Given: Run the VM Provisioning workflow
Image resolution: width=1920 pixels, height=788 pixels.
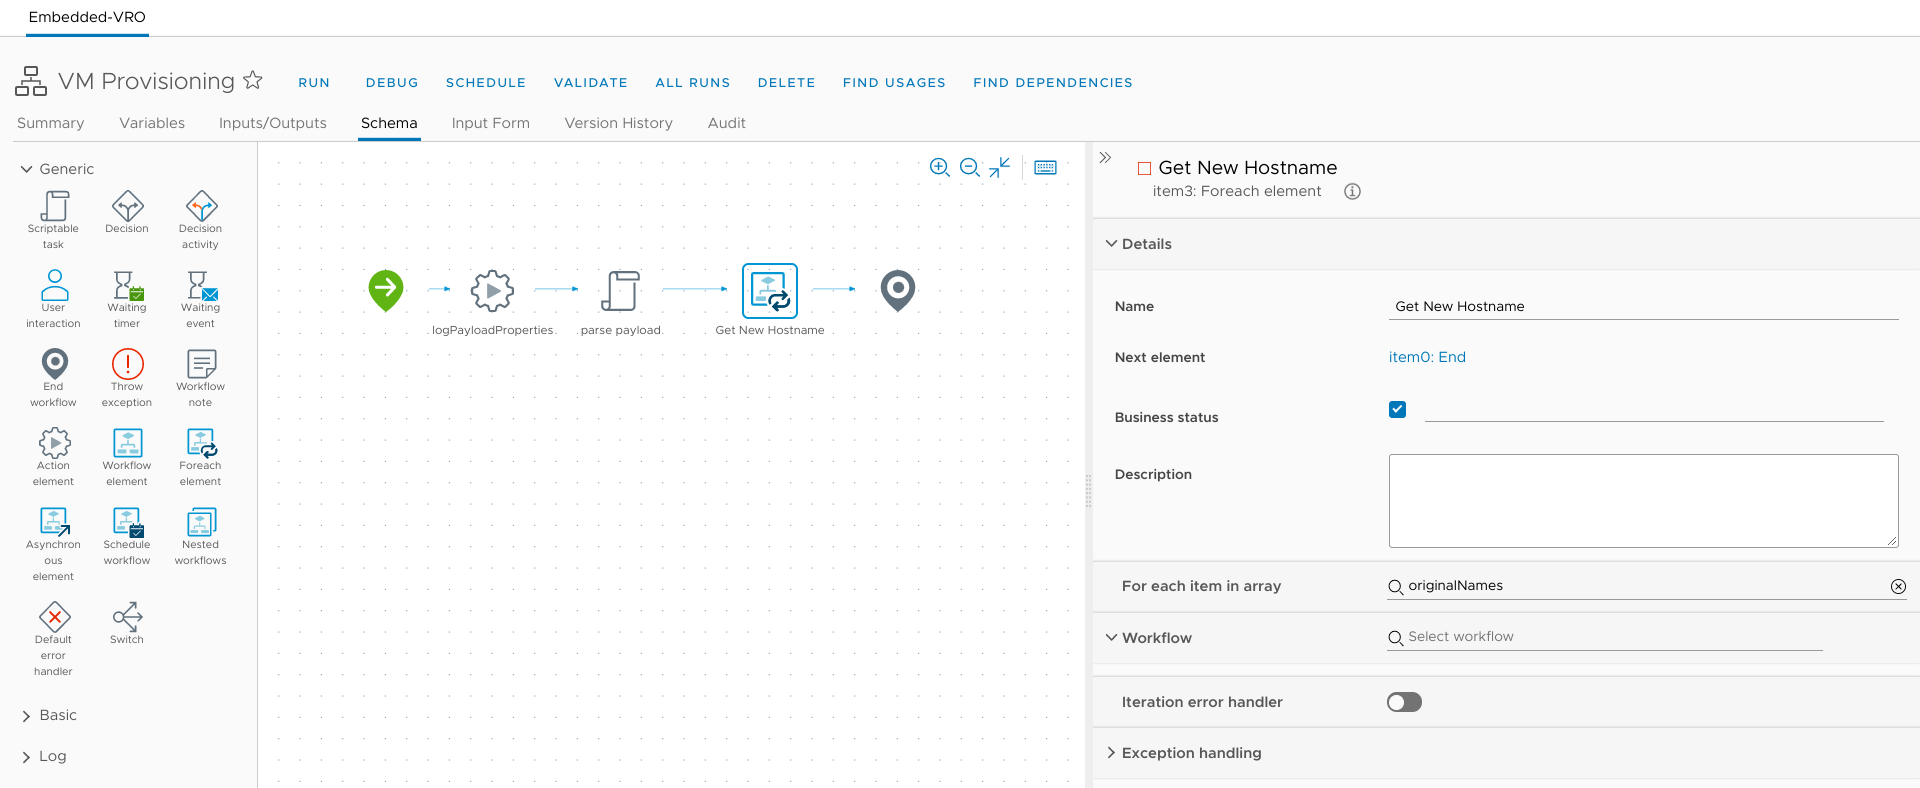Looking at the screenshot, I should (314, 83).
